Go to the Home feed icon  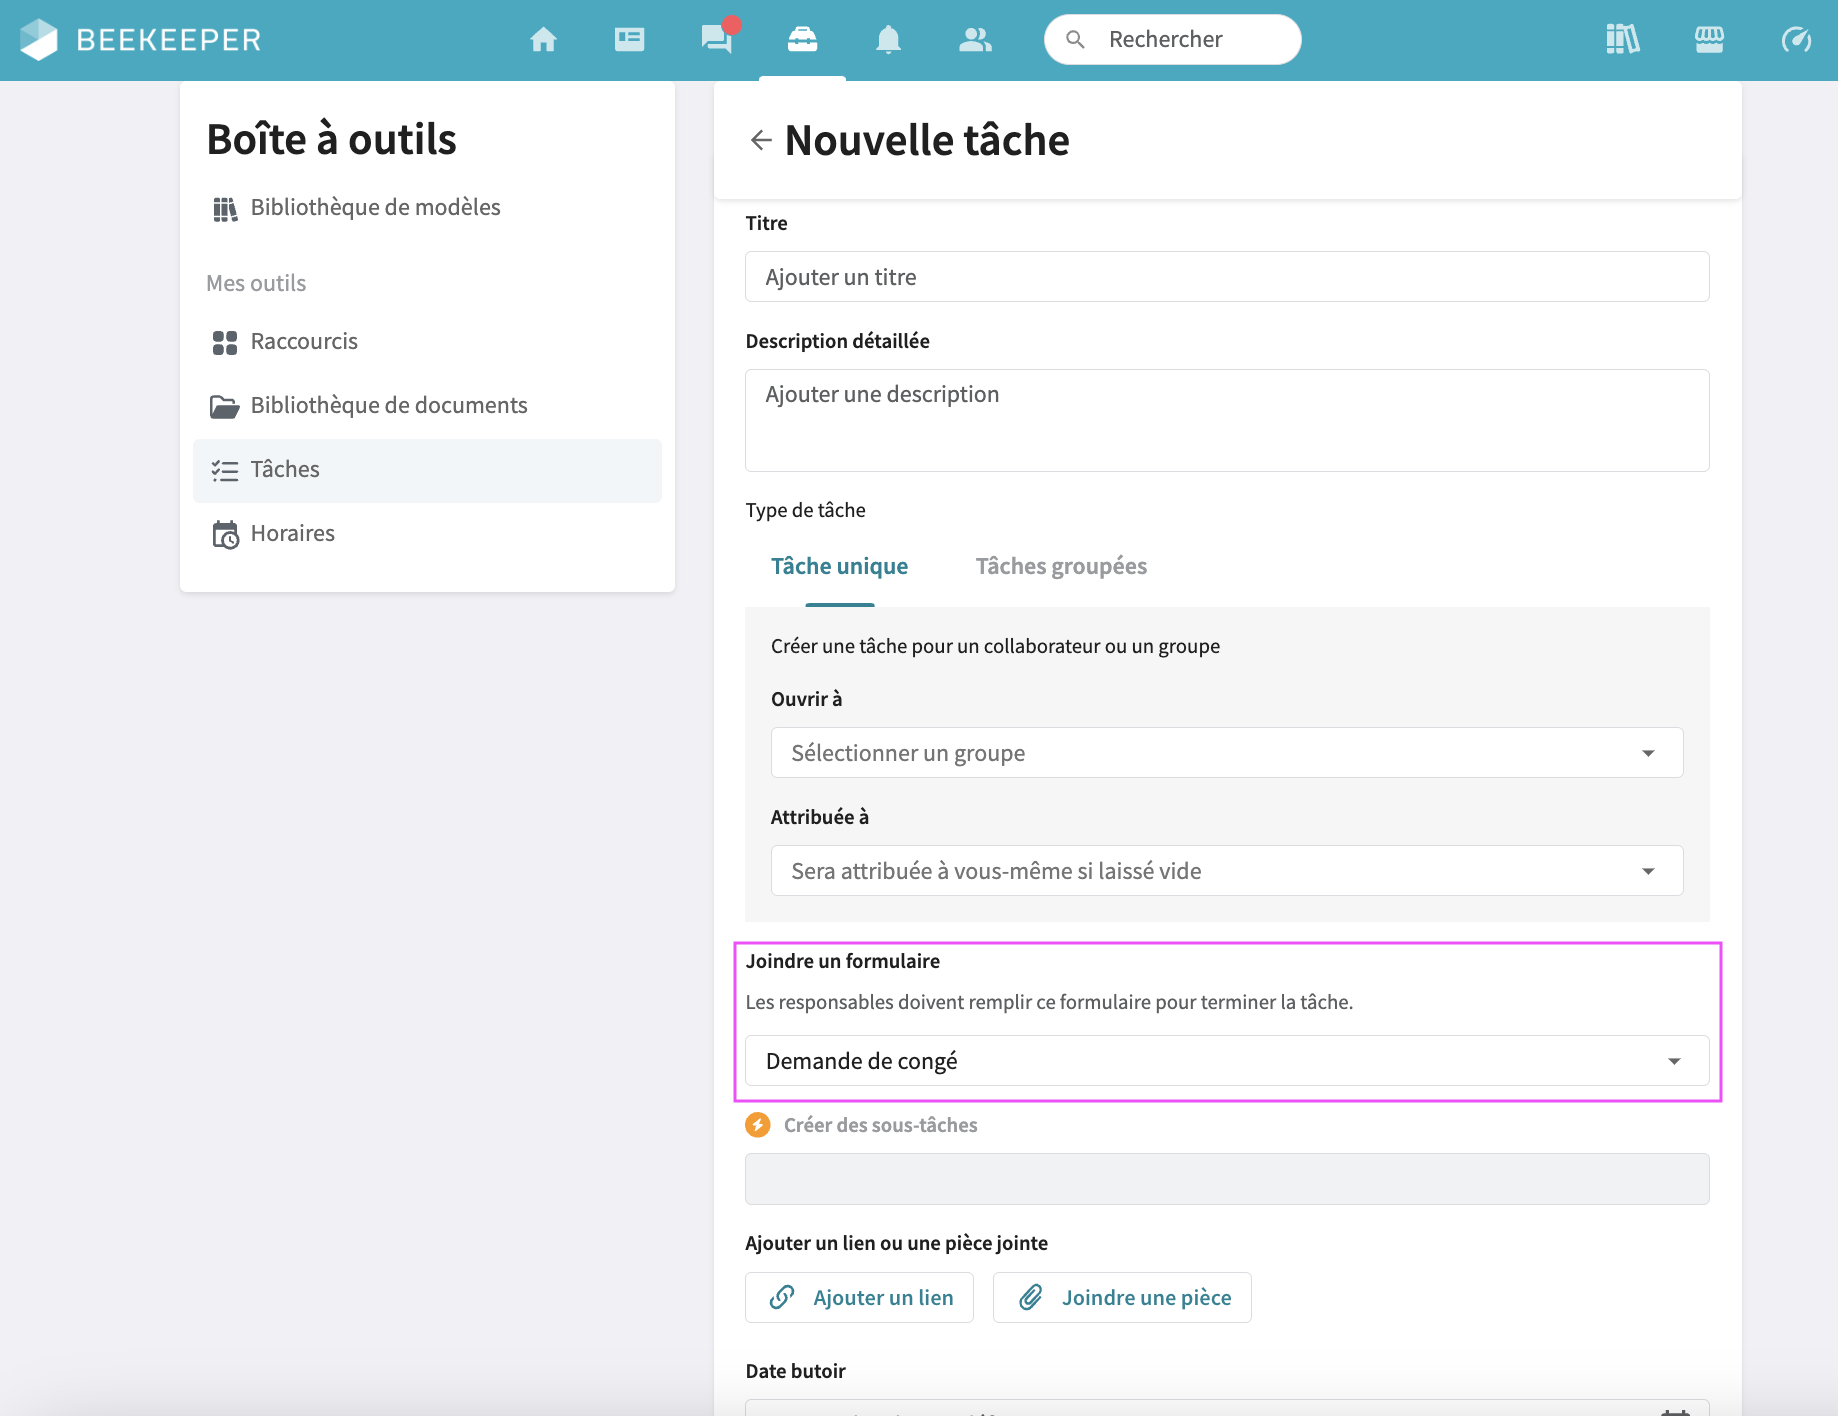pyautogui.click(x=543, y=40)
